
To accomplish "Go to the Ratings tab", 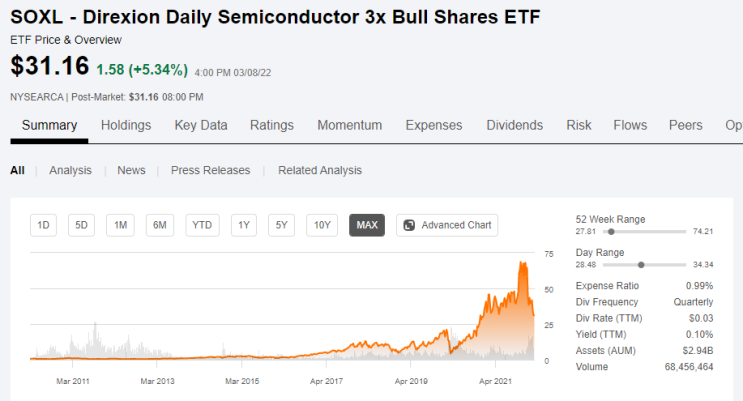I will (272, 125).
